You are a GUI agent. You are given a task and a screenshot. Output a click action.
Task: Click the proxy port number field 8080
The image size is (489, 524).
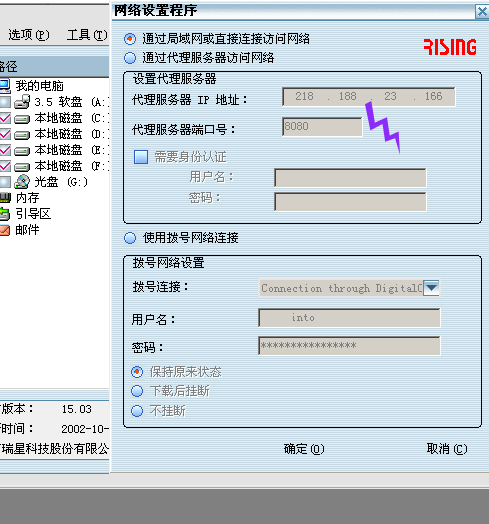322,127
